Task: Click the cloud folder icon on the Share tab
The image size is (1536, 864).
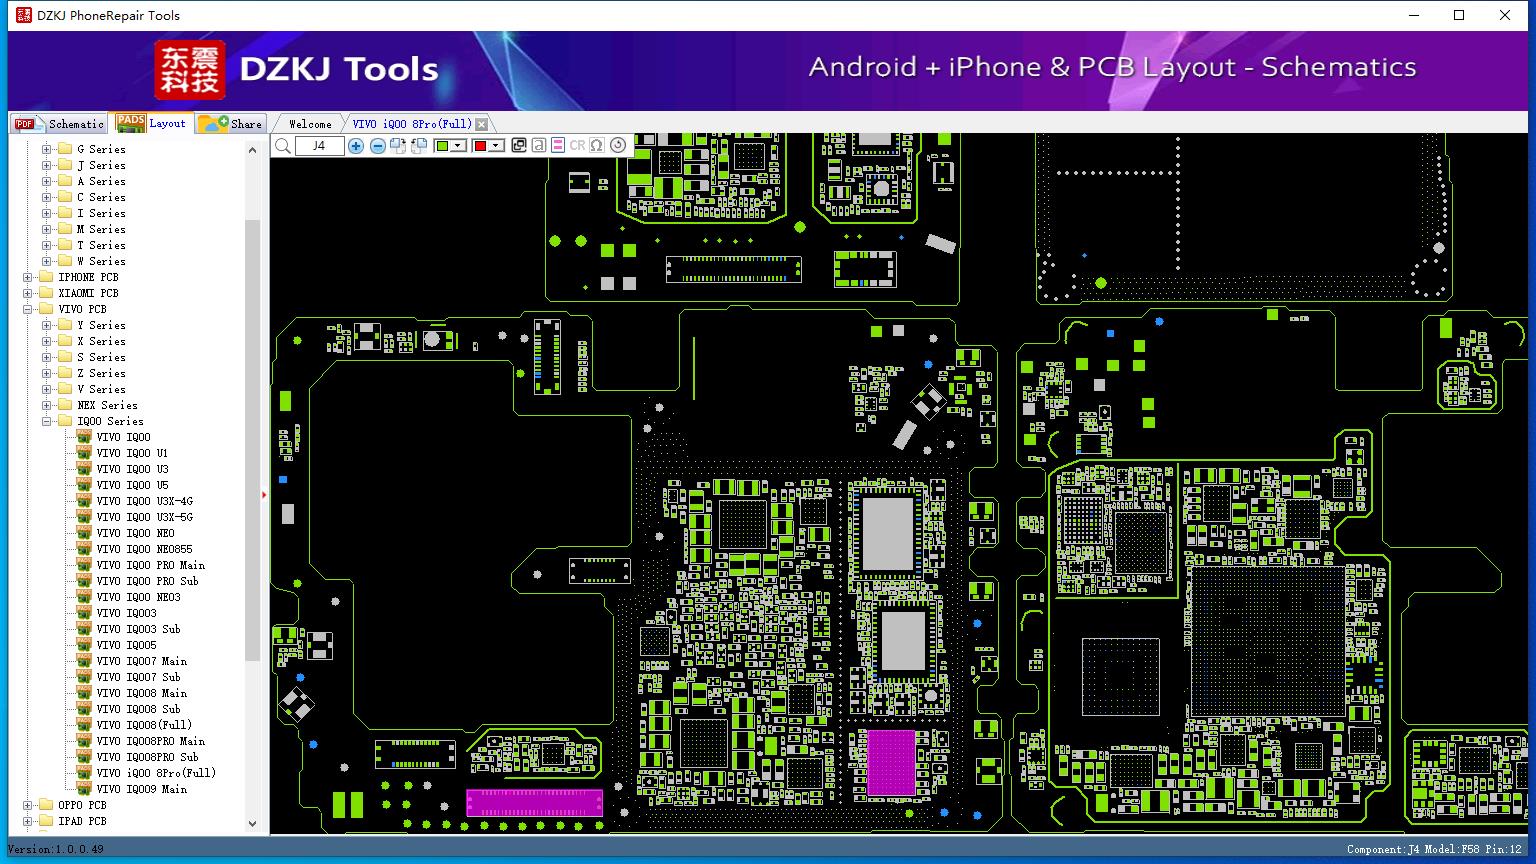Action: tap(213, 123)
